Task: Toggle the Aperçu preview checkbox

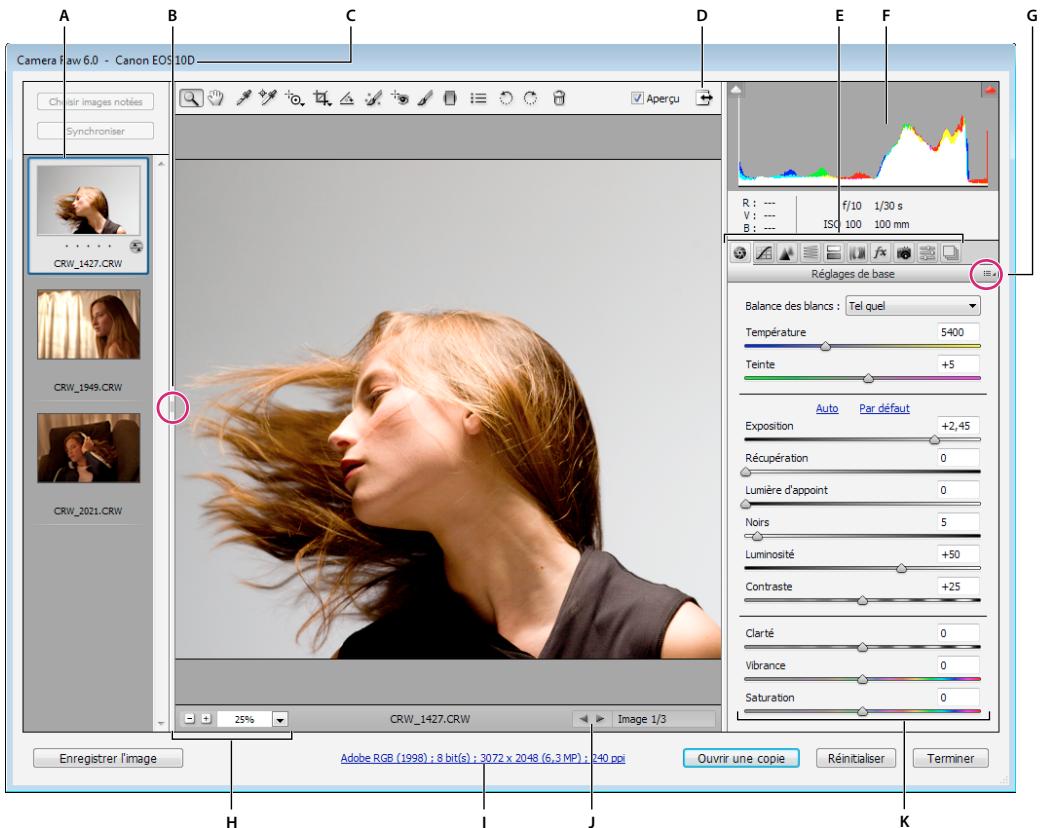Action: 637,99
